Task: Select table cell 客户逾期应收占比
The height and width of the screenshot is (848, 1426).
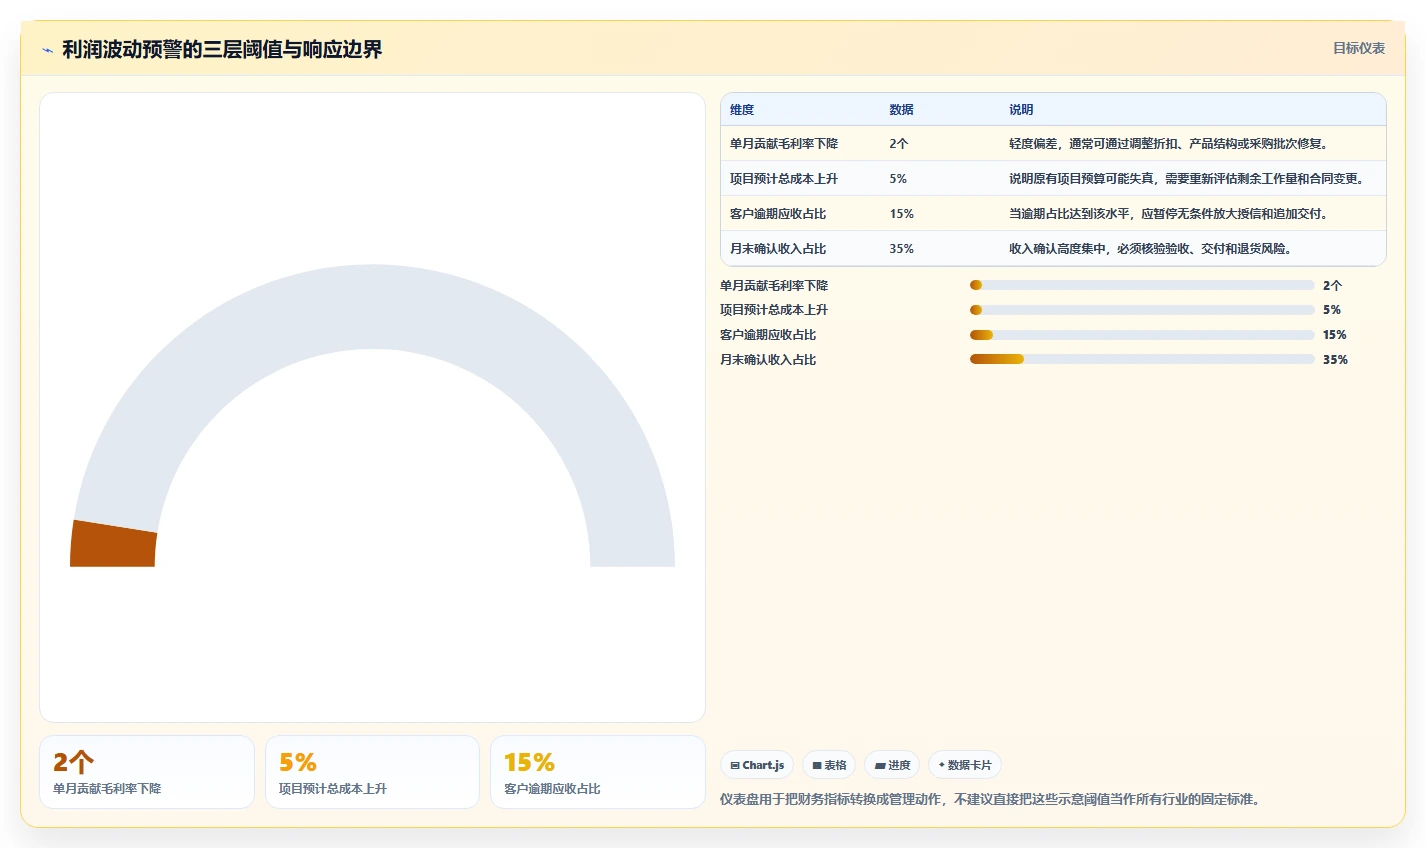Action: tap(778, 214)
